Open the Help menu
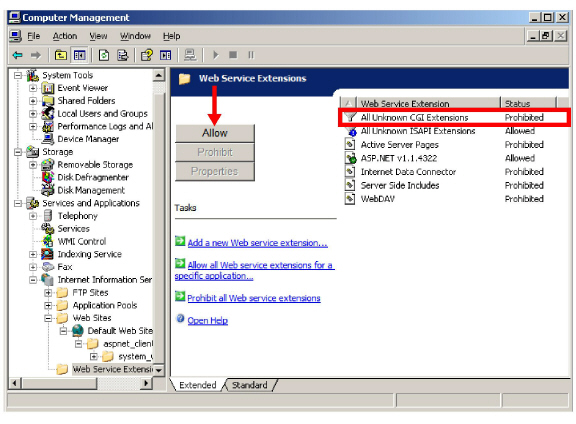 pos(172,36)
